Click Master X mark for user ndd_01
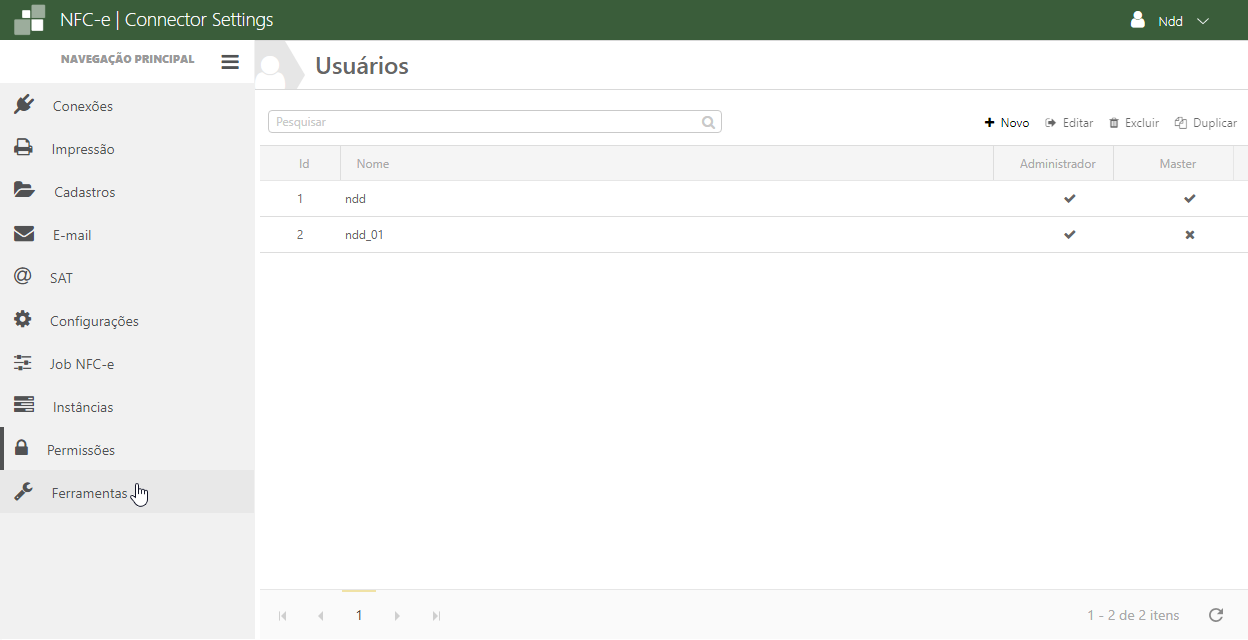1248x640 pixels. (x=1189, y=235)
